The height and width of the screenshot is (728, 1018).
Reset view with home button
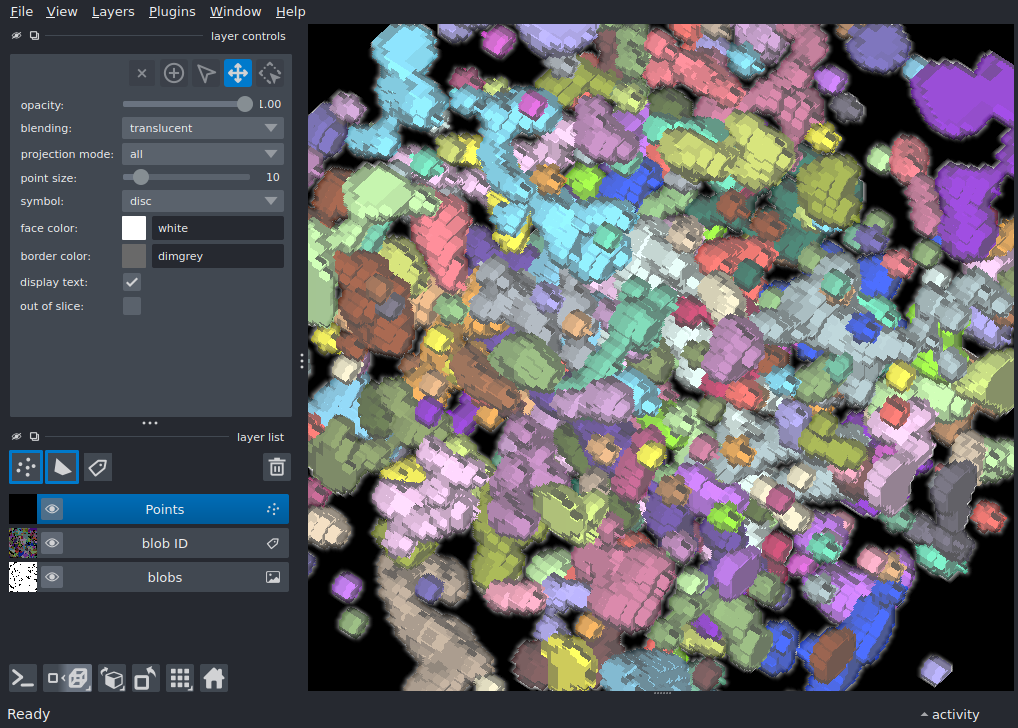click(213, 678)
